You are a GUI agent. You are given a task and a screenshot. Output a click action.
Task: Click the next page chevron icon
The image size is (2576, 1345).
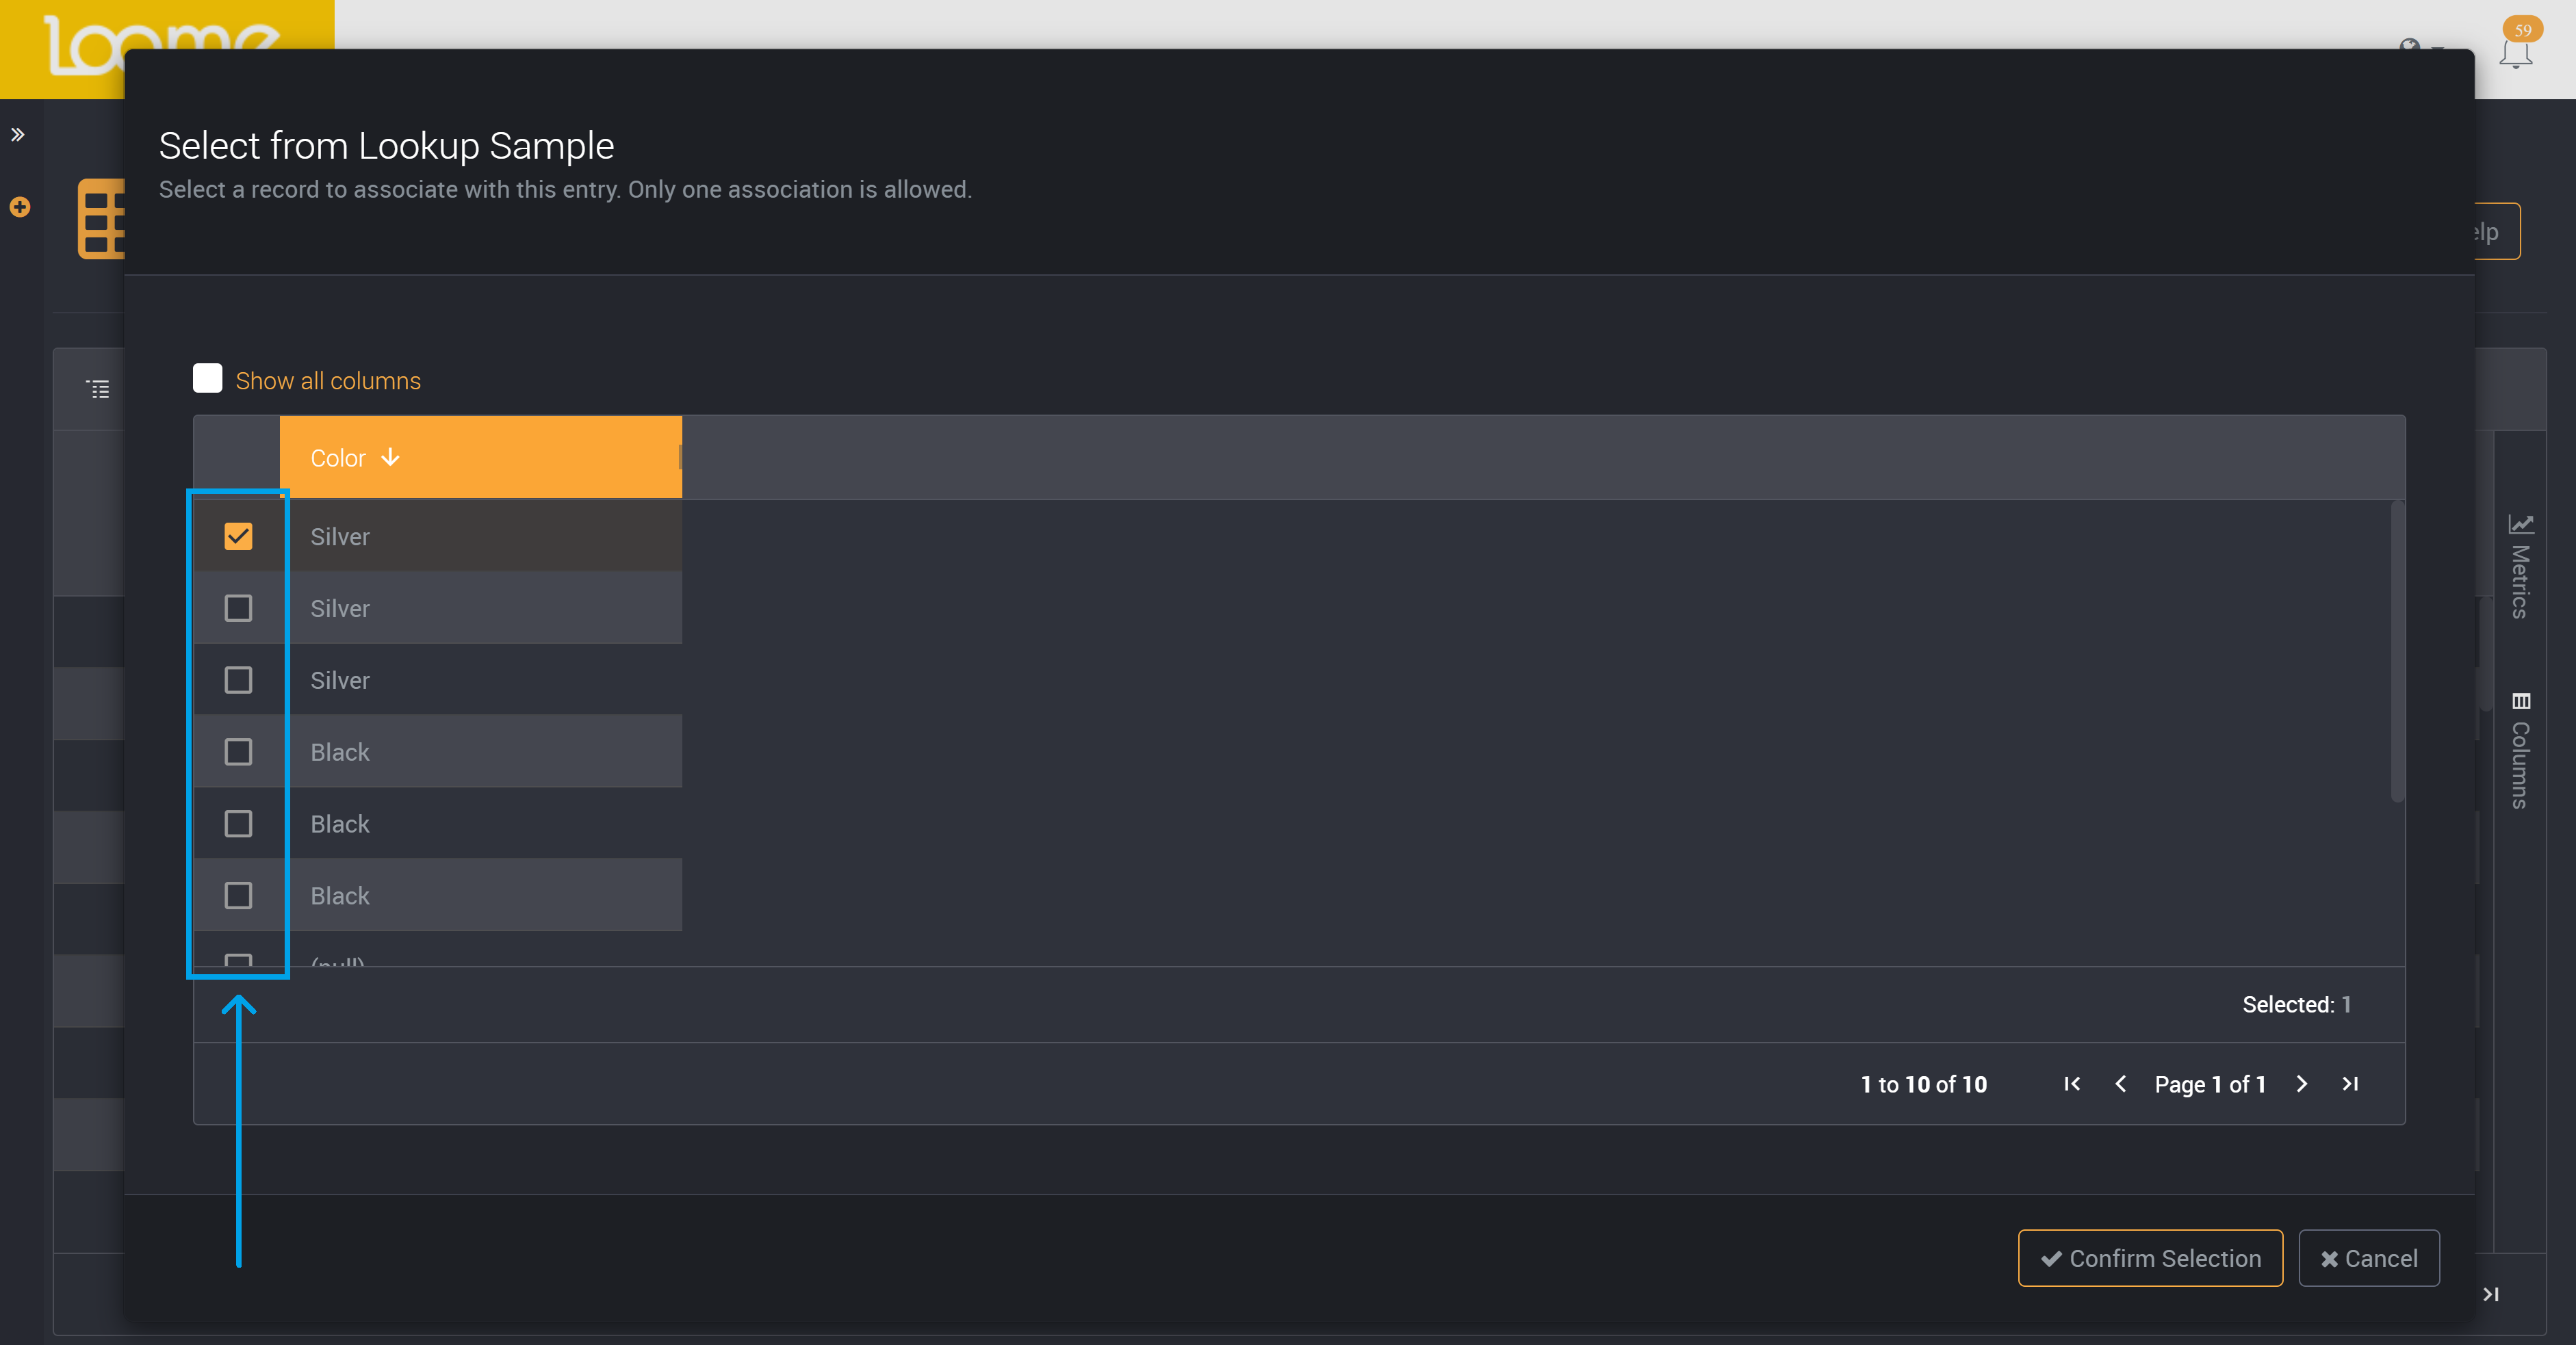tap(2302, 1084)
